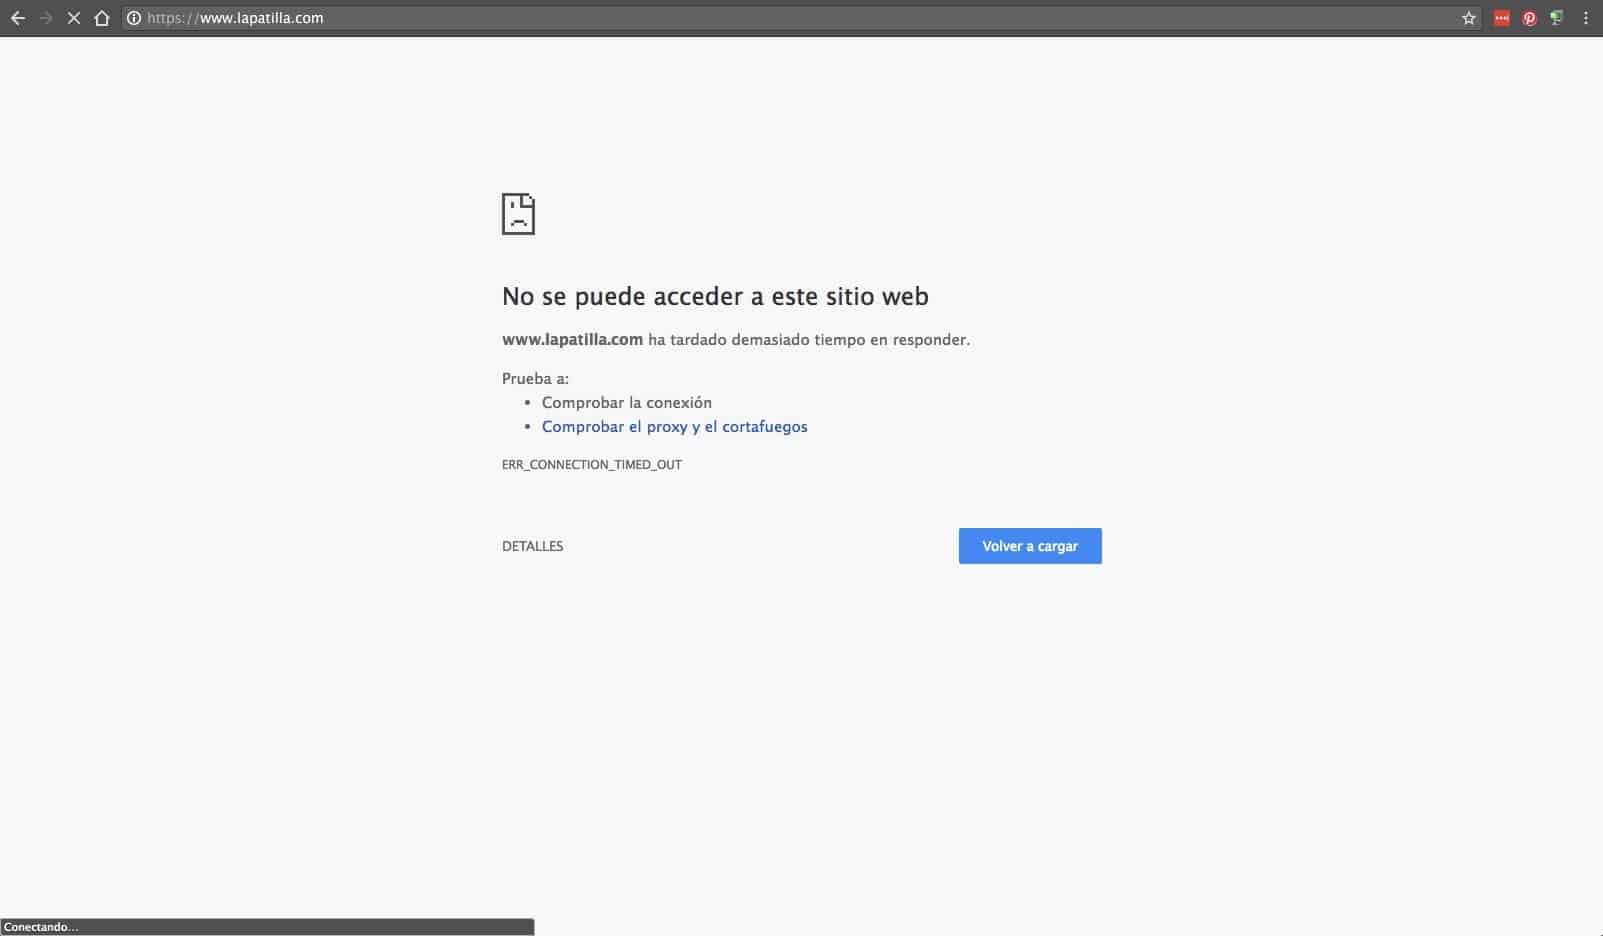1603x936 pixels.
Task: Open the 'Comprobar el proxy y el cortafuegos' link
Action: tap(675, 427)
